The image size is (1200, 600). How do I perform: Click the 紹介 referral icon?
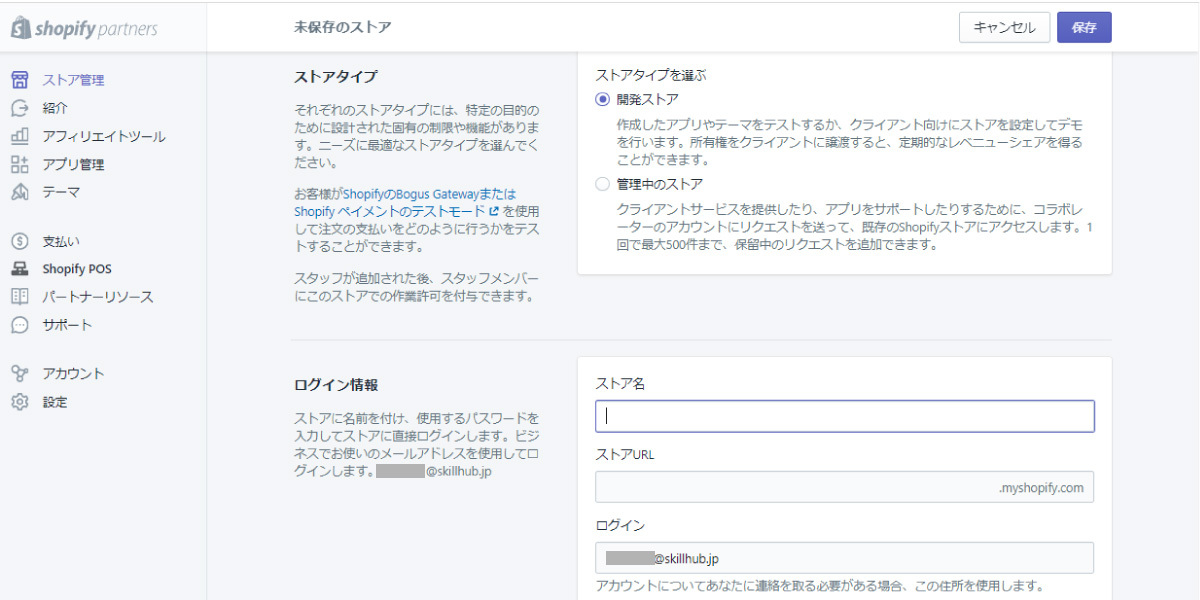20,108
